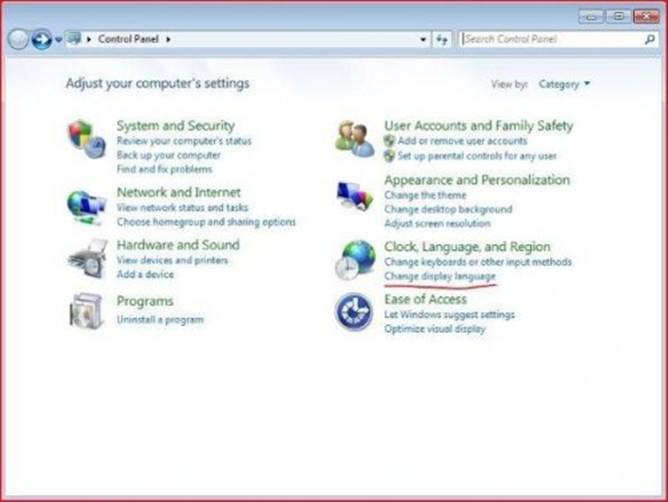Click View network status and tasks

tap(182, 208)
